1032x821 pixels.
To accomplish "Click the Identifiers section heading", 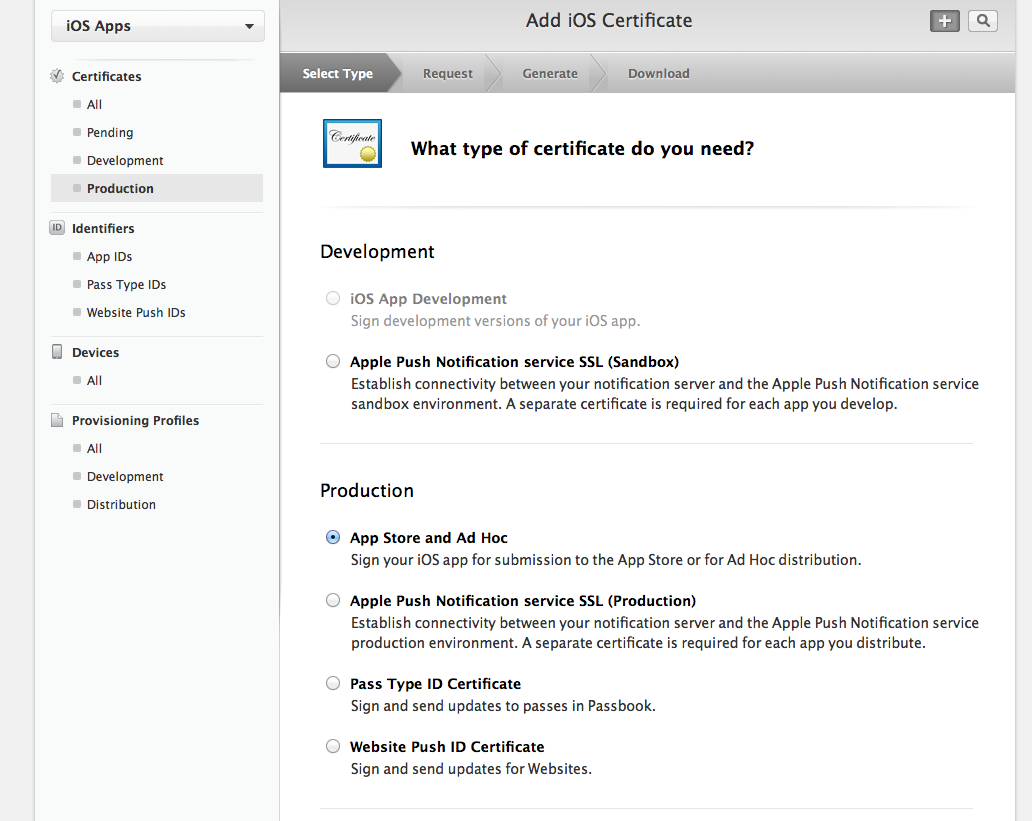I will tap(103, 228).
